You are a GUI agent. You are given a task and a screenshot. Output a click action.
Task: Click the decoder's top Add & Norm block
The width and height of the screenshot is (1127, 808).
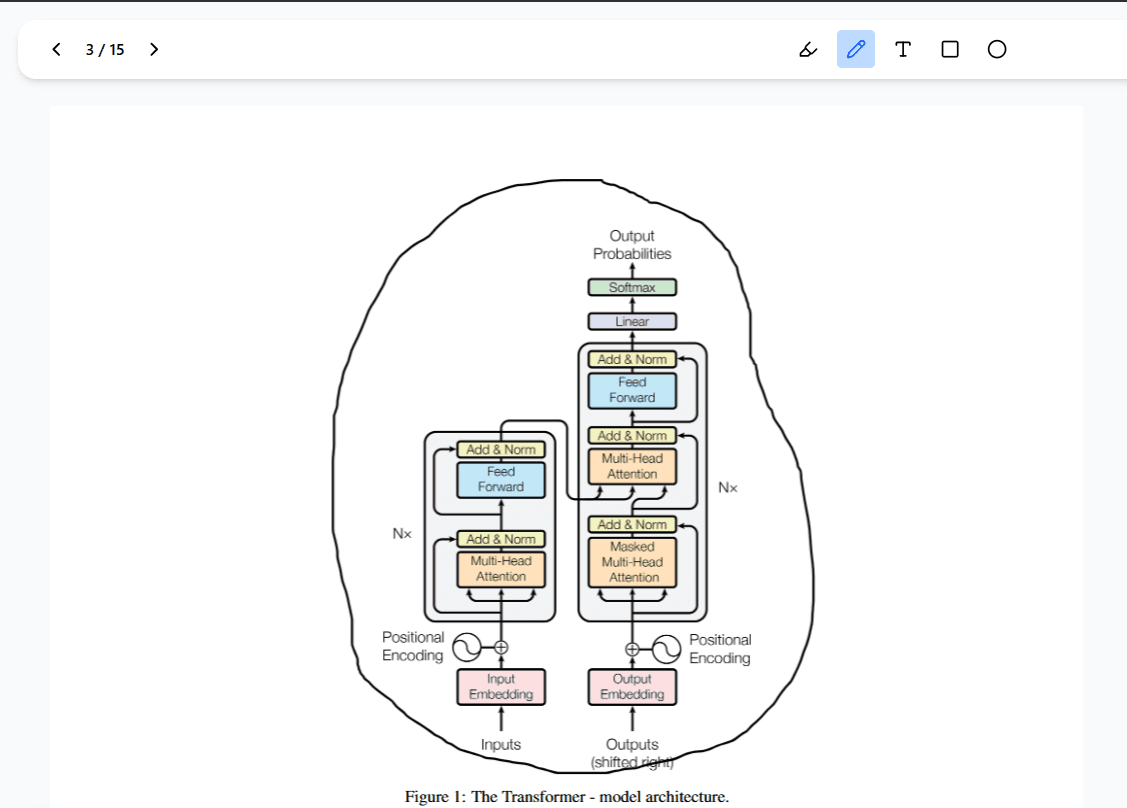point(632,360)
